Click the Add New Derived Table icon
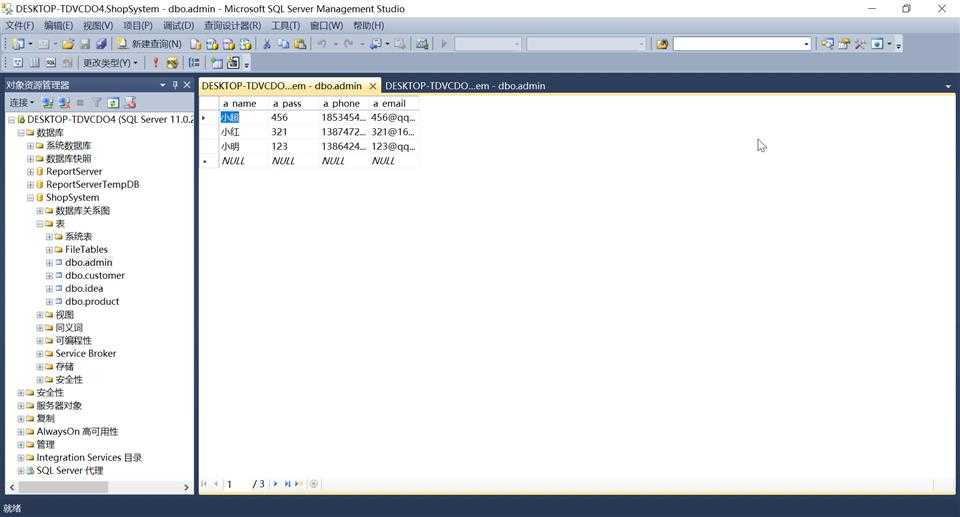960x517 pixels. (x=233, y=62)
